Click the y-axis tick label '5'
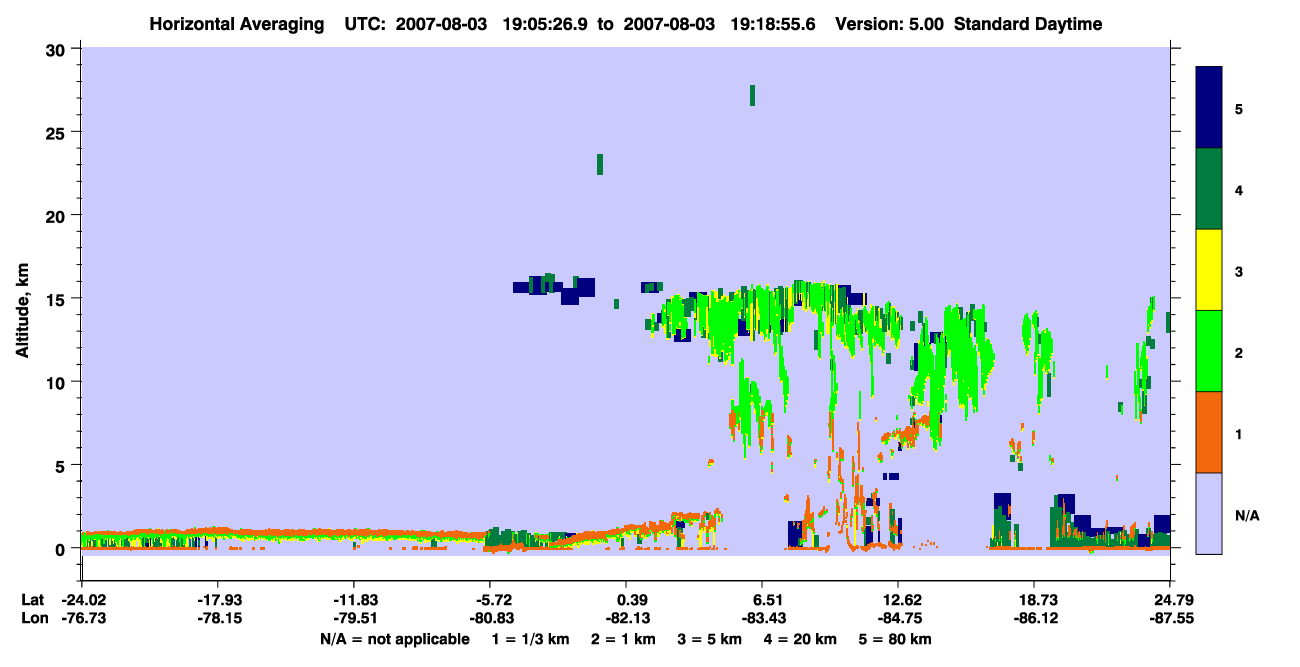Image resolution: width=1300 pixels, height=667 pixels. (x=62, y=465)
